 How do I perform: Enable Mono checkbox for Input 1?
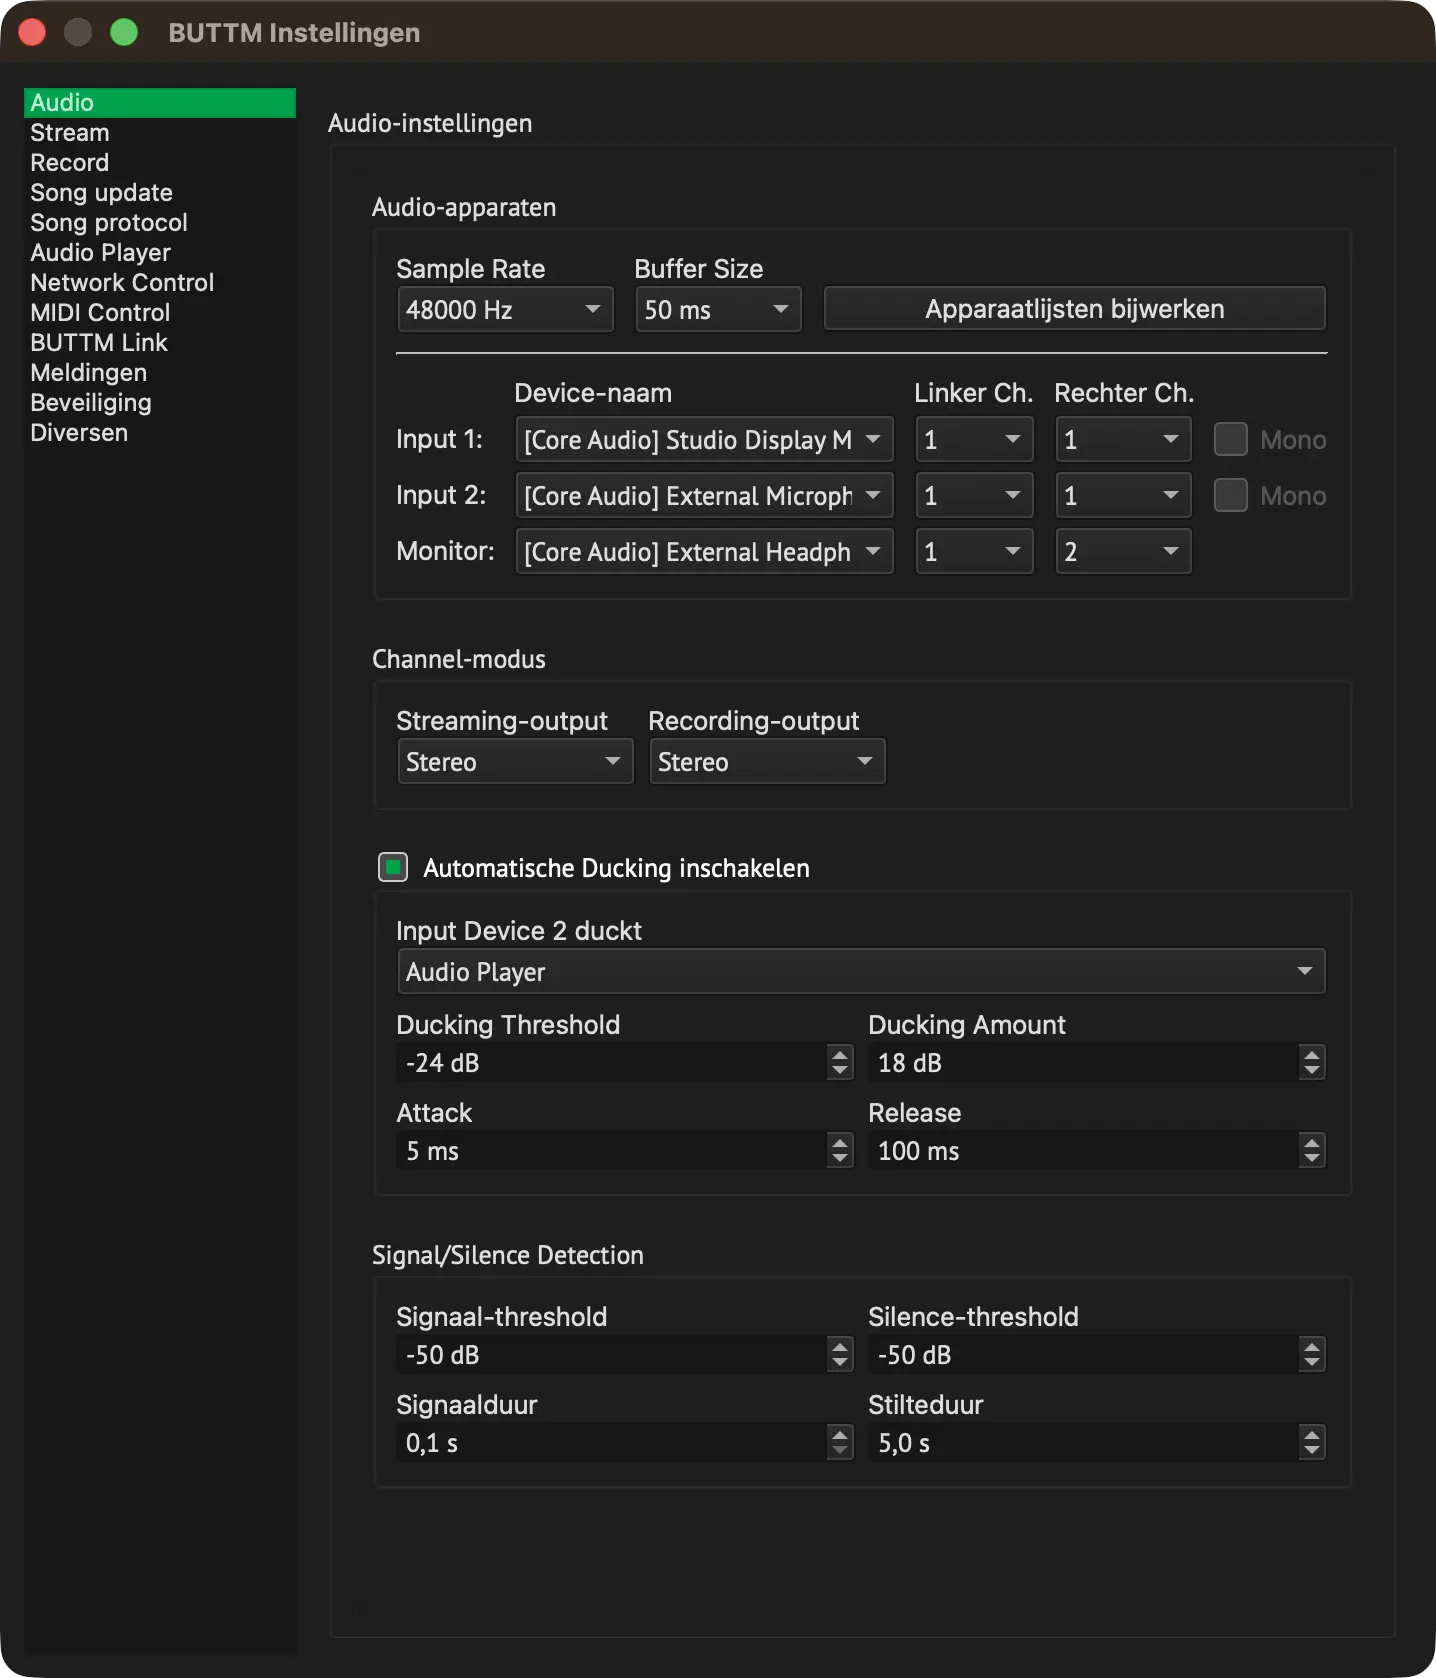tap(1231, 440)
